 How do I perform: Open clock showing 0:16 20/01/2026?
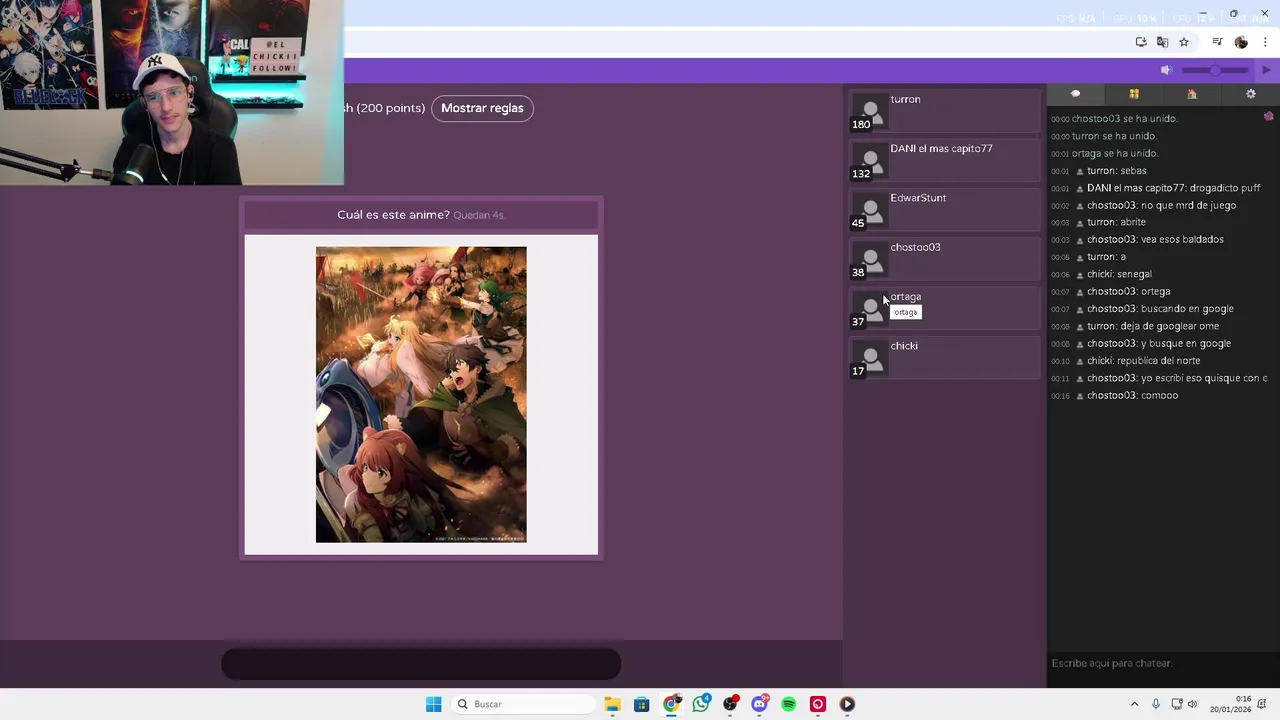[1230, 704]
